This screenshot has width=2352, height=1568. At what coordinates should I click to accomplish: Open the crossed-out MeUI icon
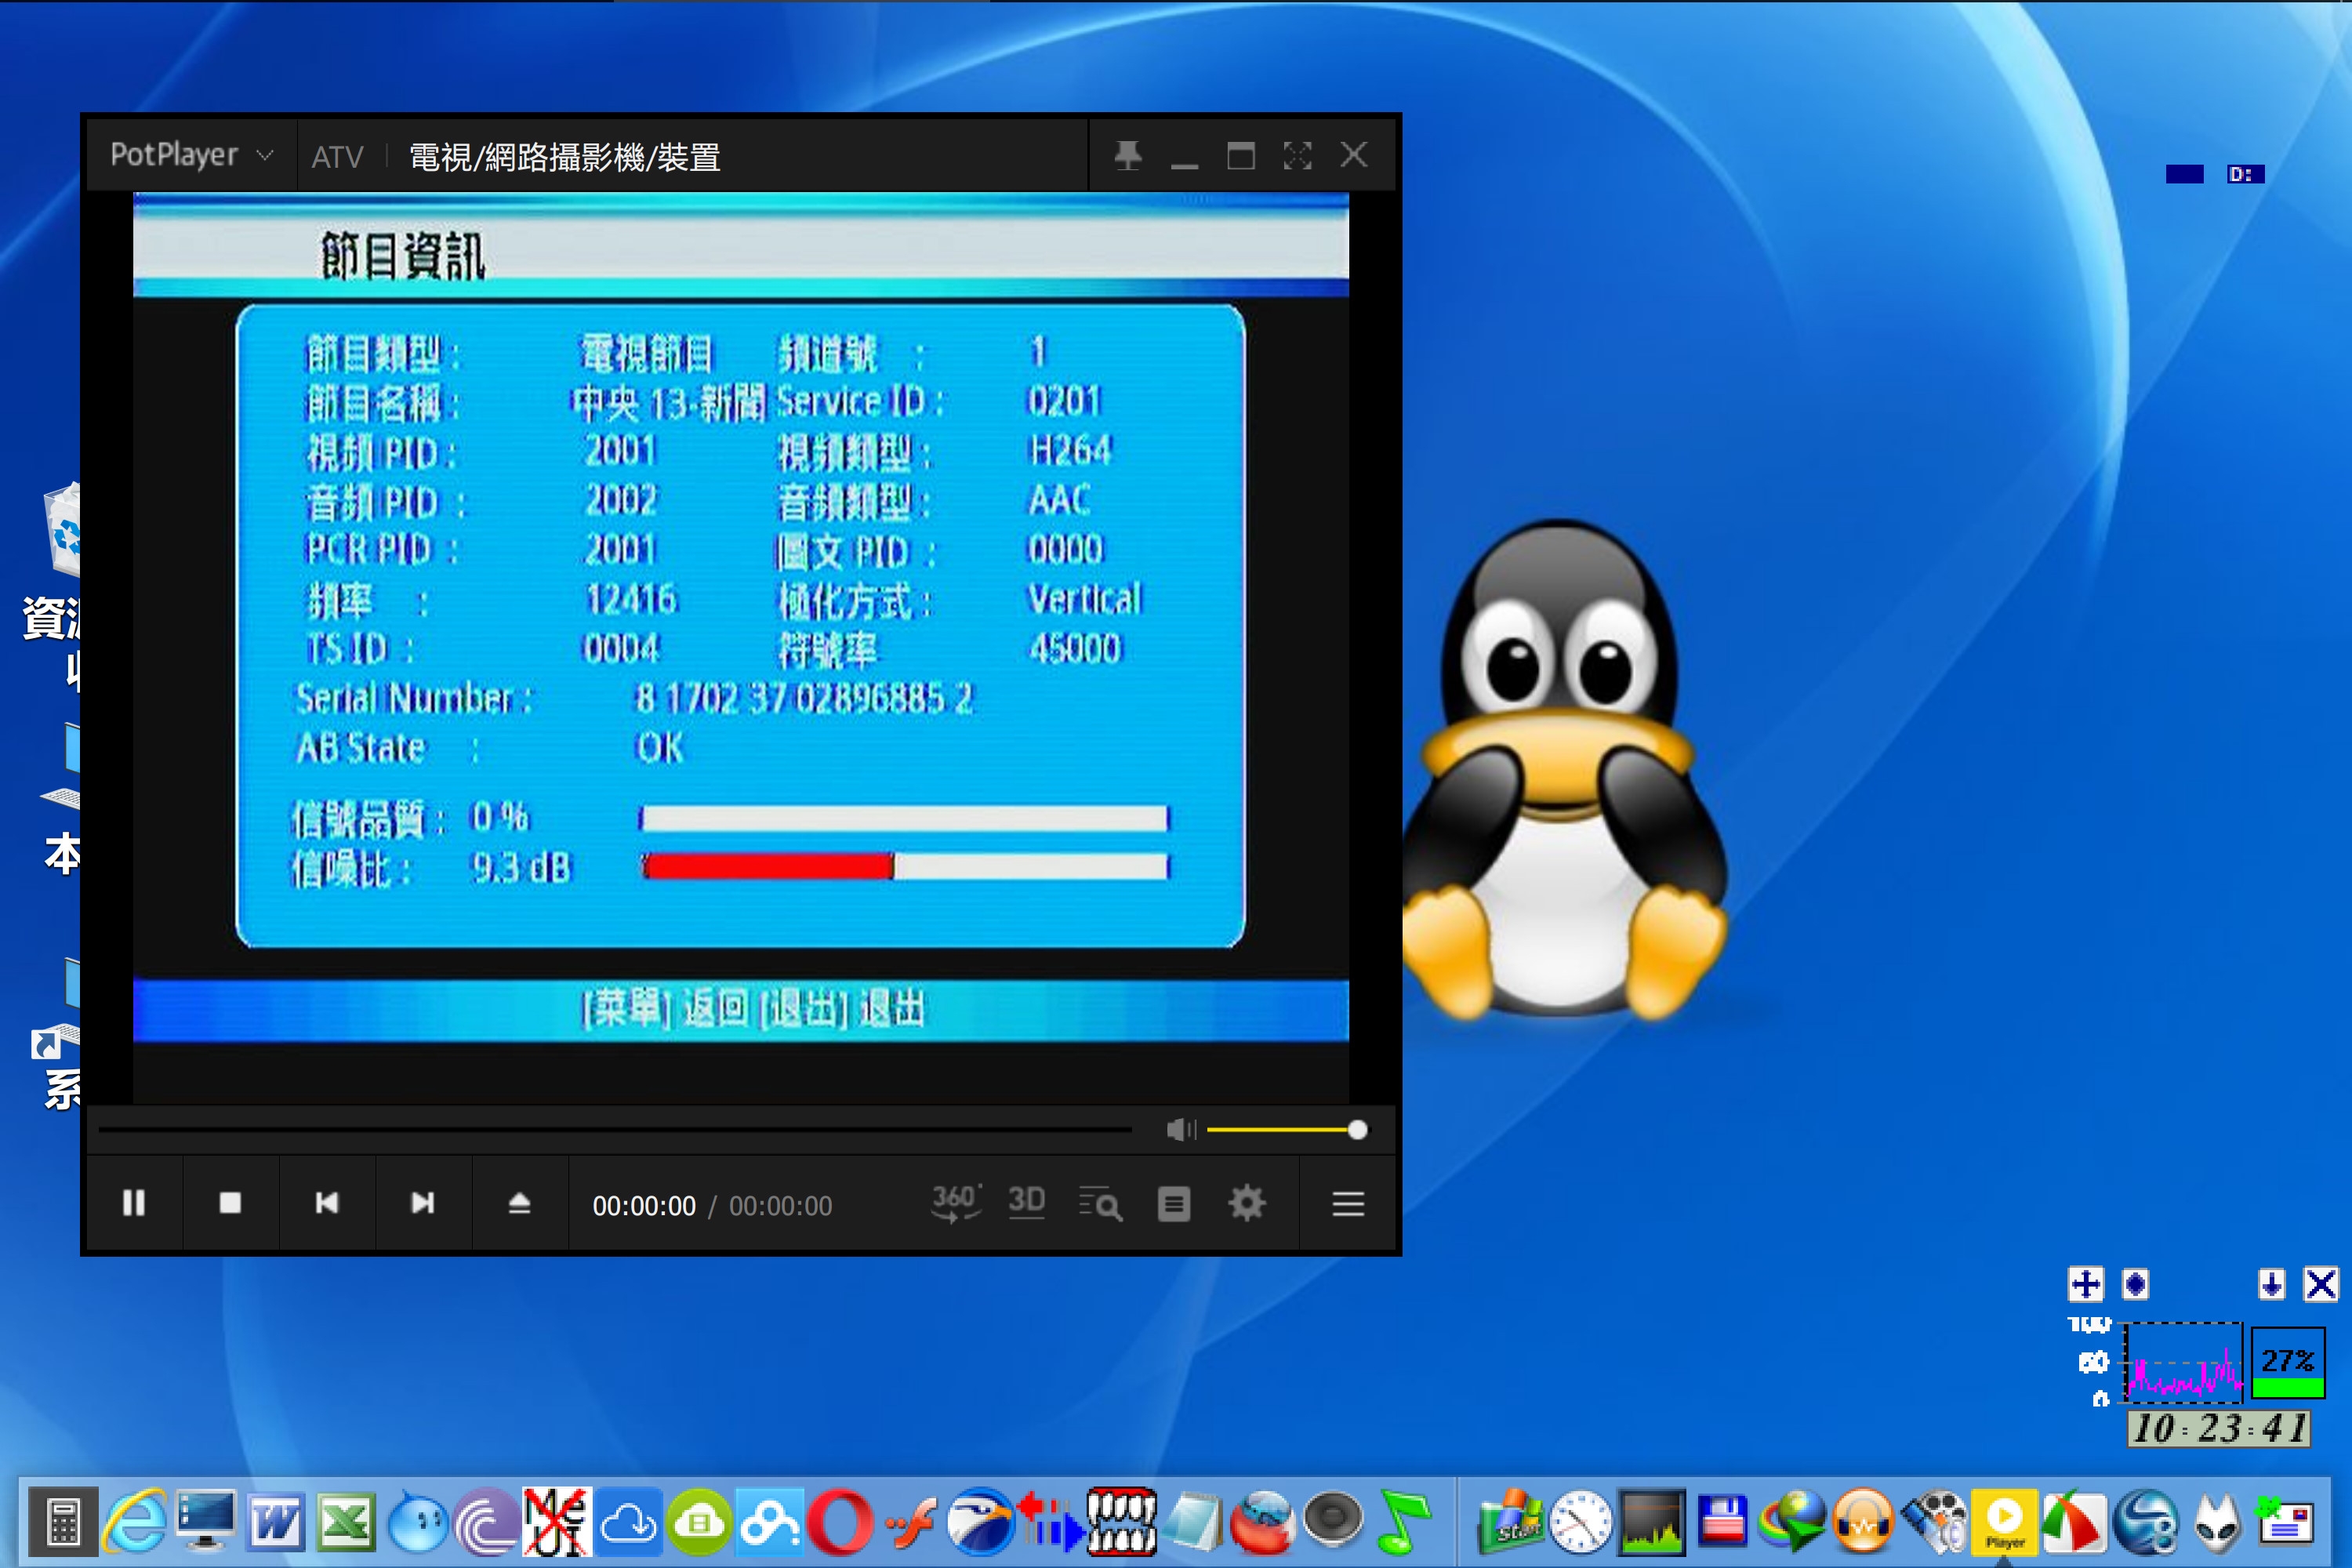click(x=557, y=1522)
